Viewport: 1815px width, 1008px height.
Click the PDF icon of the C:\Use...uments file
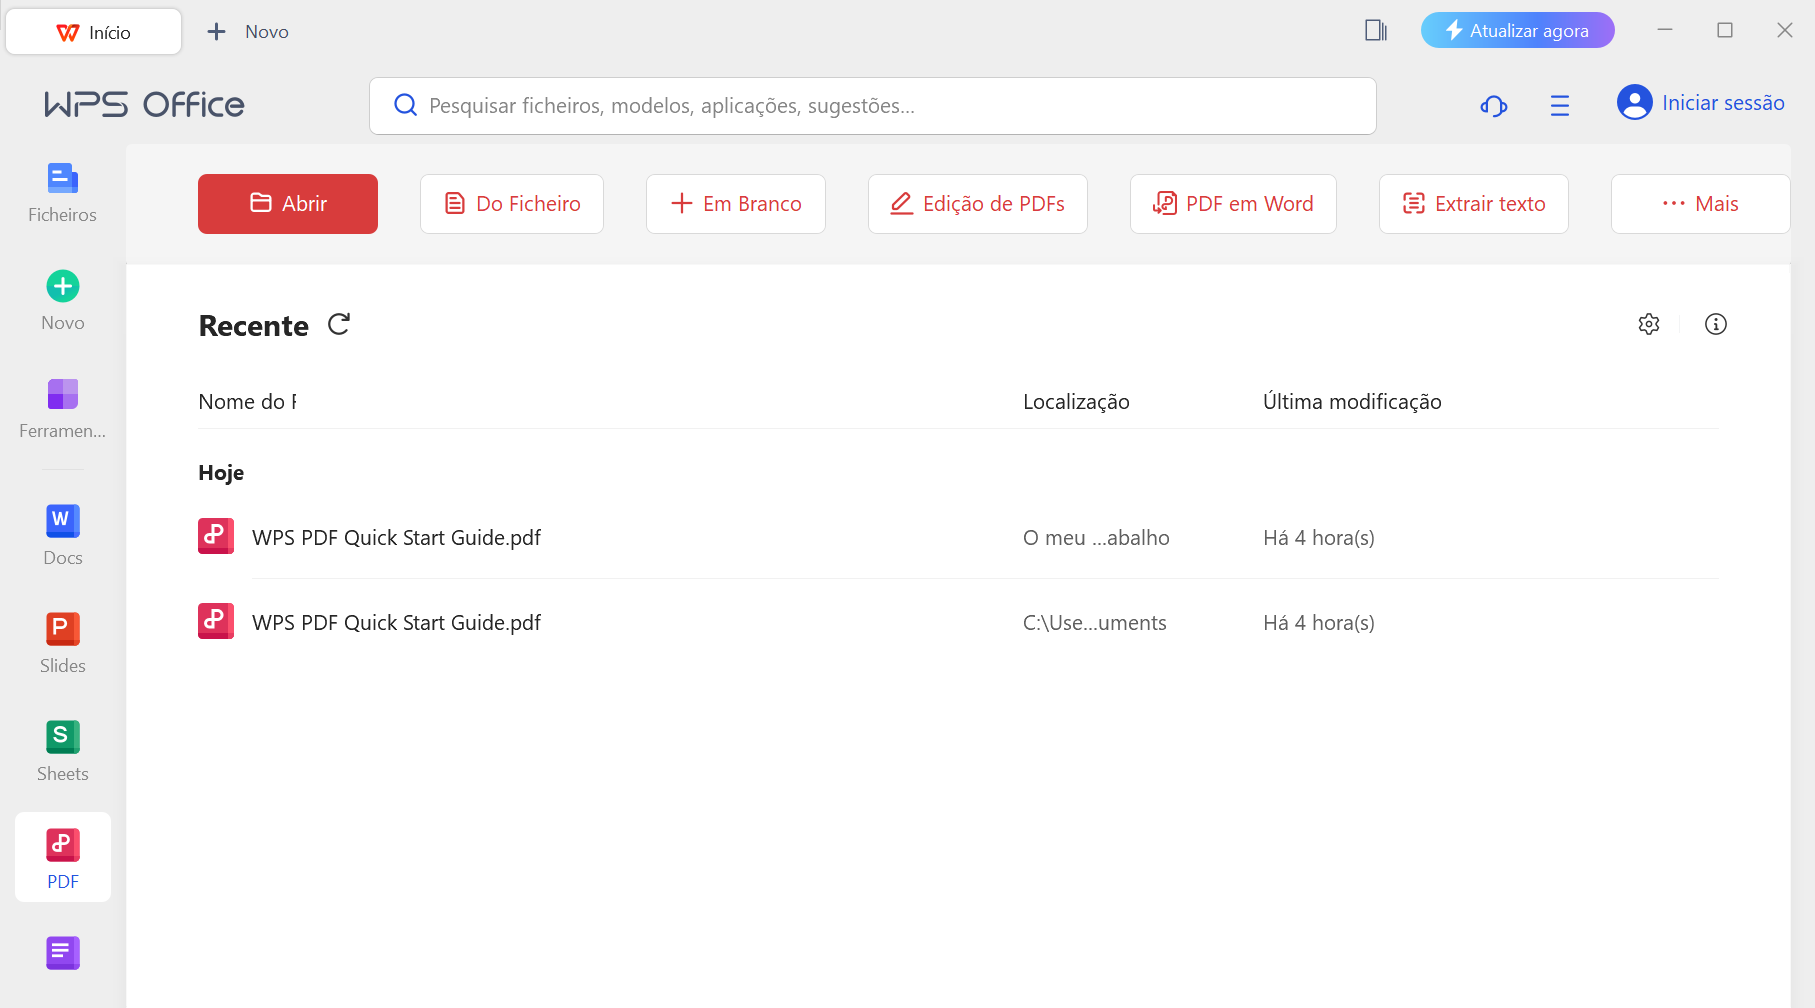tap(216, 621)
